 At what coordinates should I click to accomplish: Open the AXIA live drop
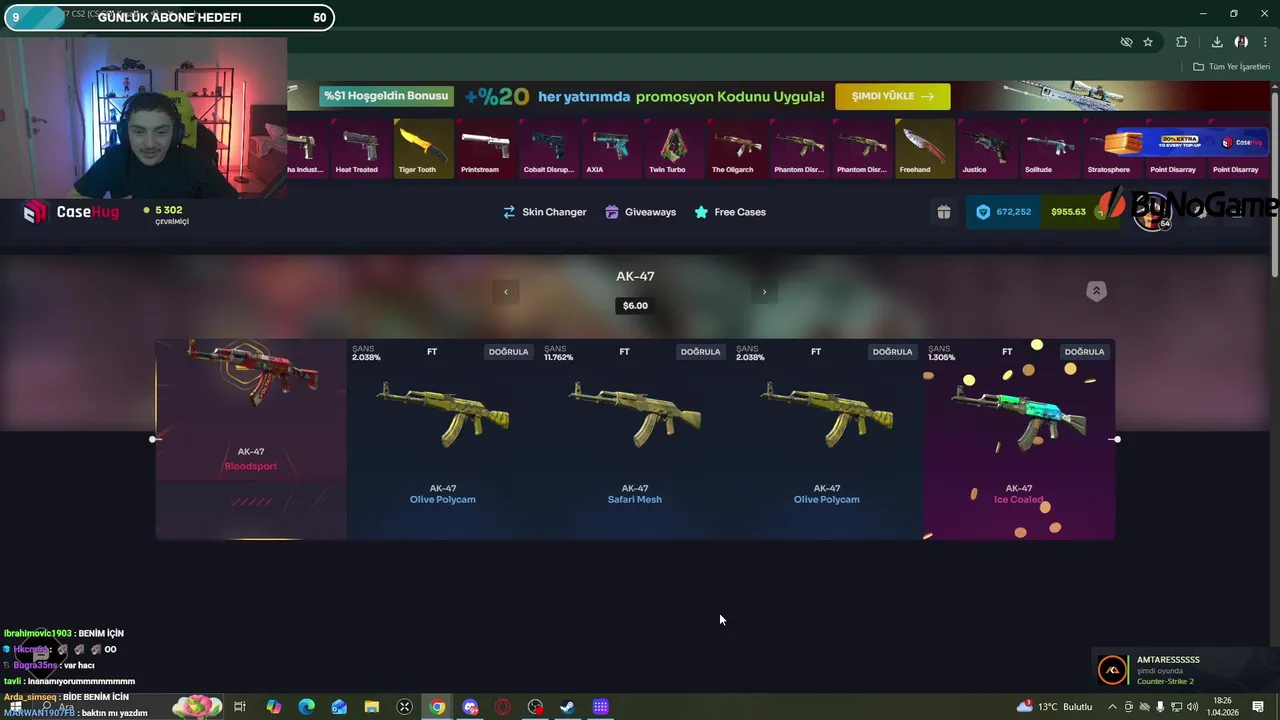pos(611,148)
